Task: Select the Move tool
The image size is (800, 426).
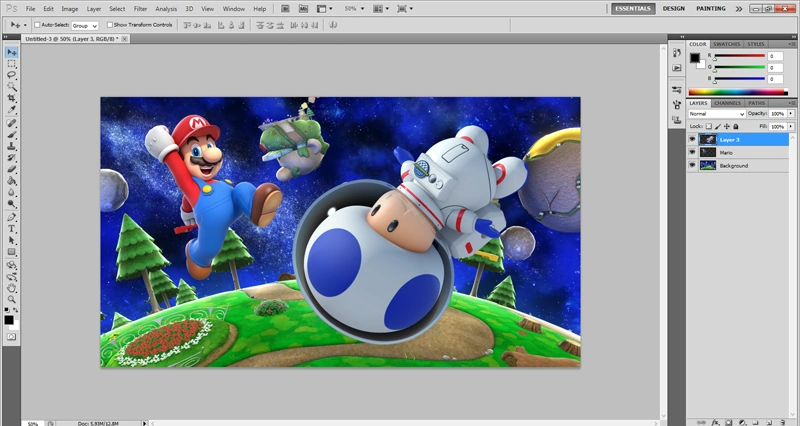Action: (12, 52)
